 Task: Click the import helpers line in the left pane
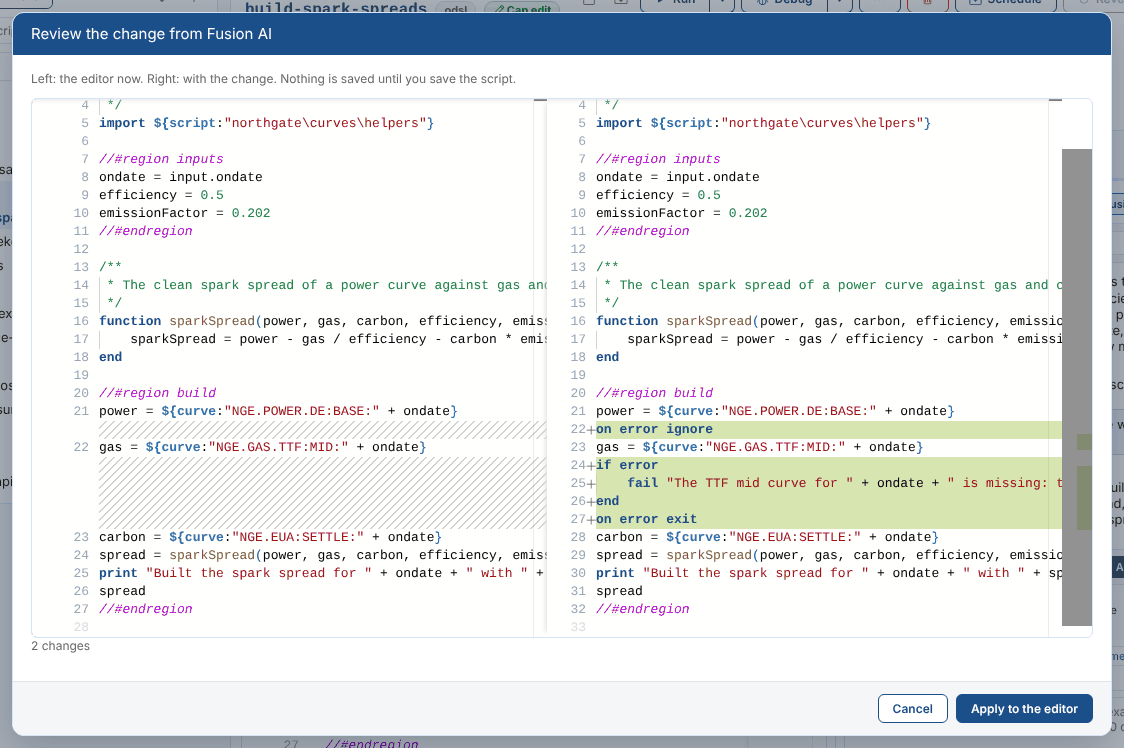pyautogui.click(x=266, y=123)
